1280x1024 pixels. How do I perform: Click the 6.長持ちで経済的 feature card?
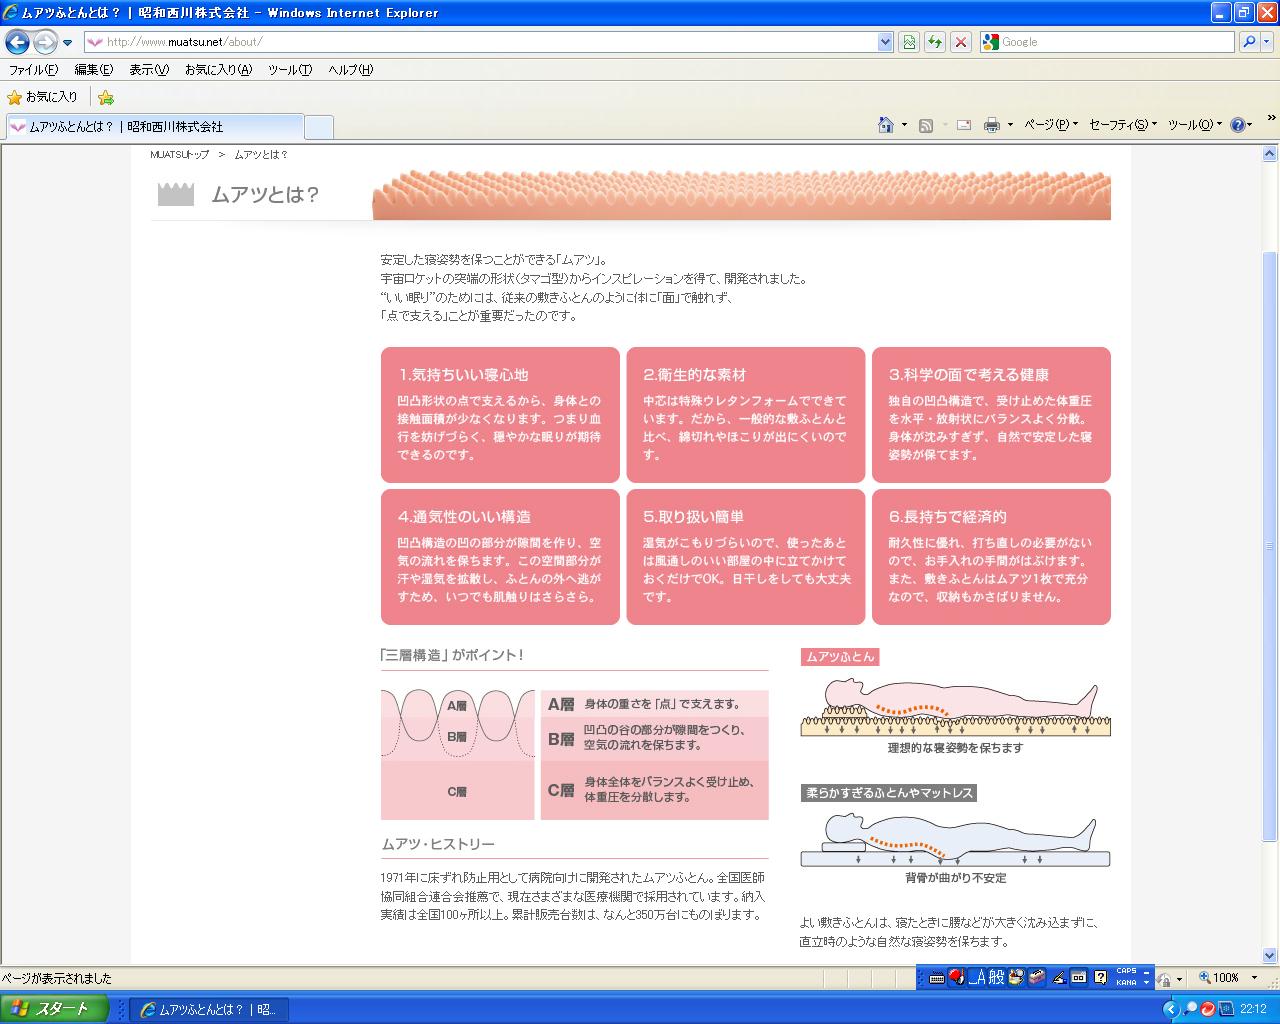991,557
